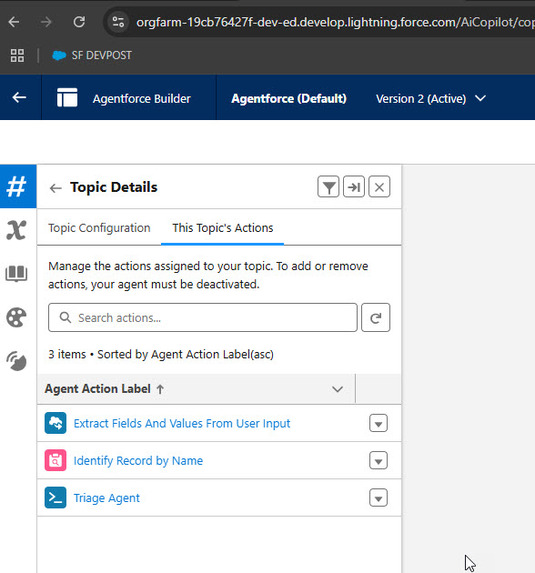Open row menu for Identify Record by Name
The width and height of the screenshot is (535, 573).
click(x=378, y=460)
